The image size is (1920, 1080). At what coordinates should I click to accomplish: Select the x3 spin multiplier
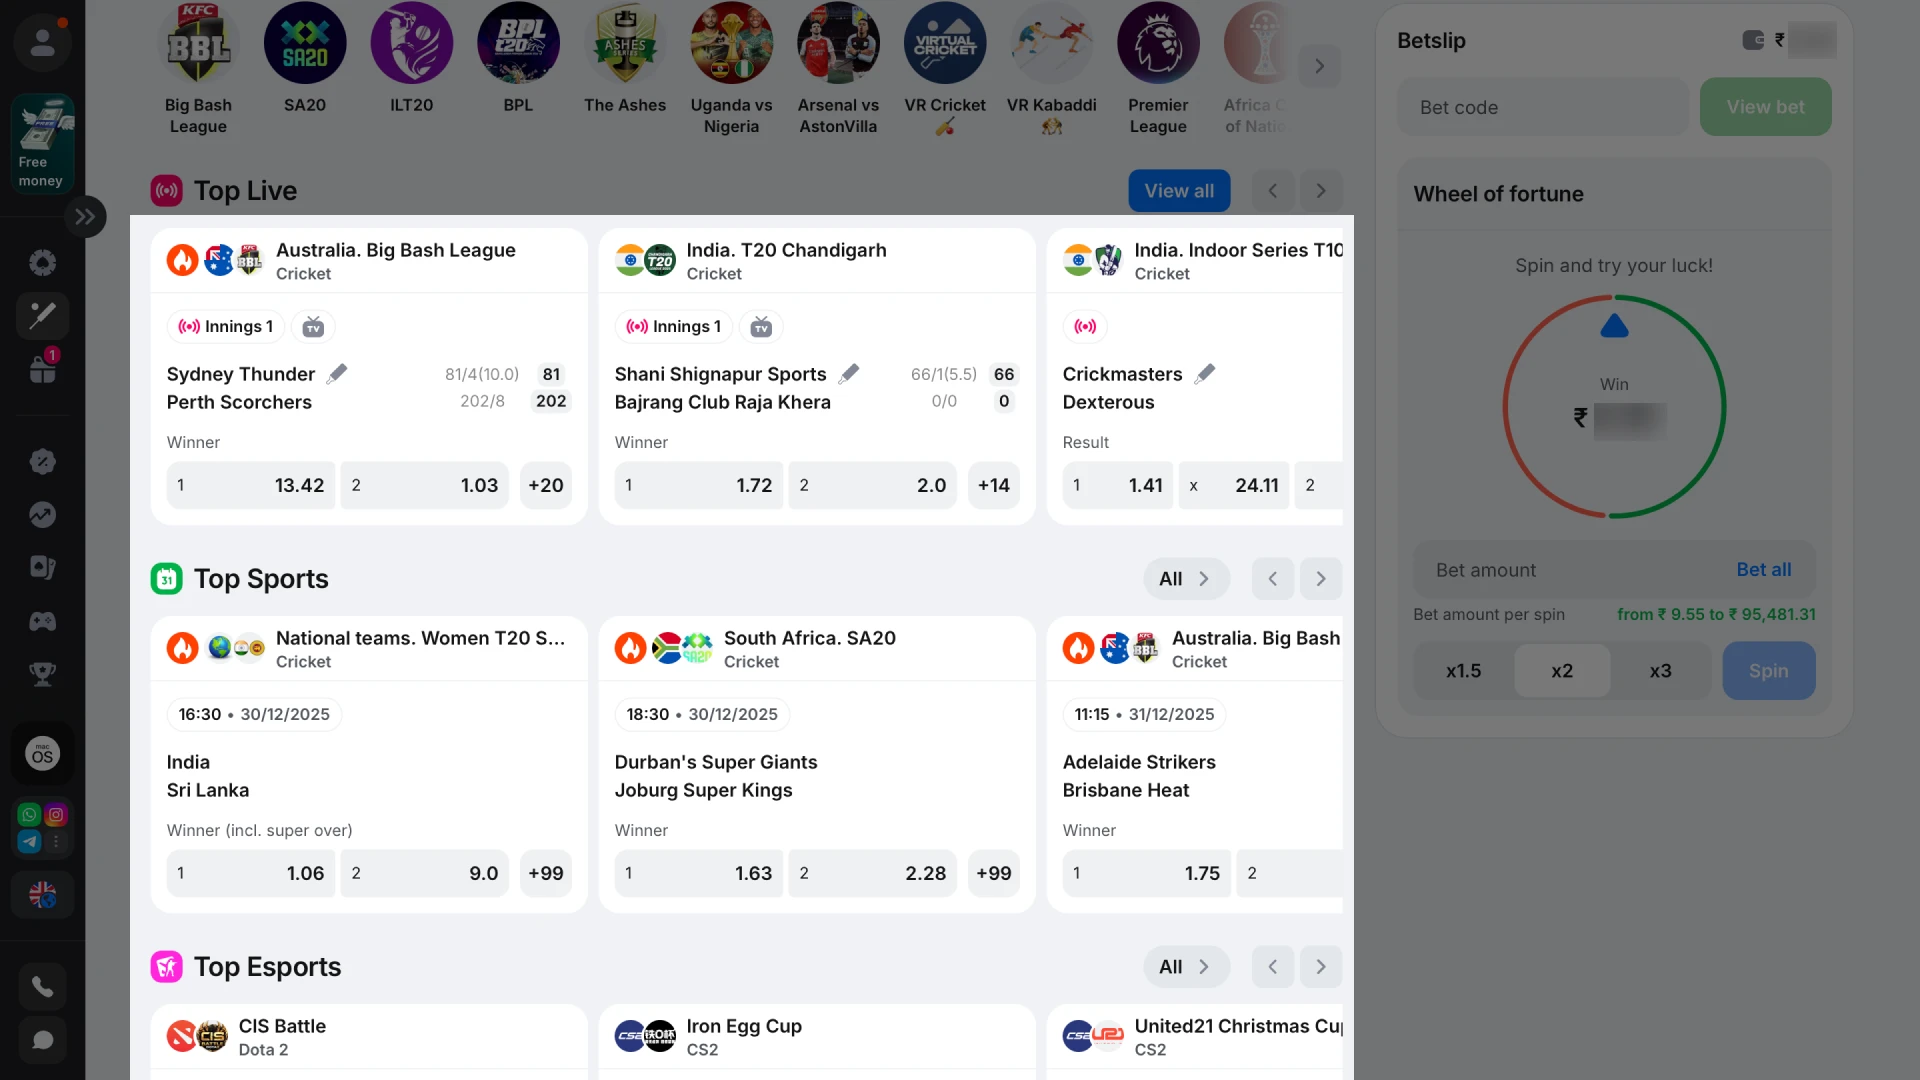(x=1660, y=671)
